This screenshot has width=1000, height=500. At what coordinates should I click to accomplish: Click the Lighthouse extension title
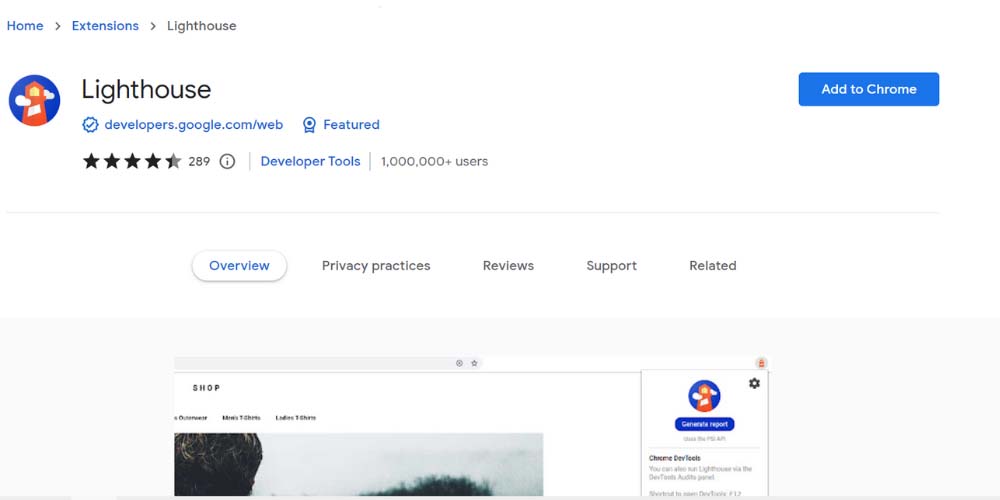tap(146, 90)
